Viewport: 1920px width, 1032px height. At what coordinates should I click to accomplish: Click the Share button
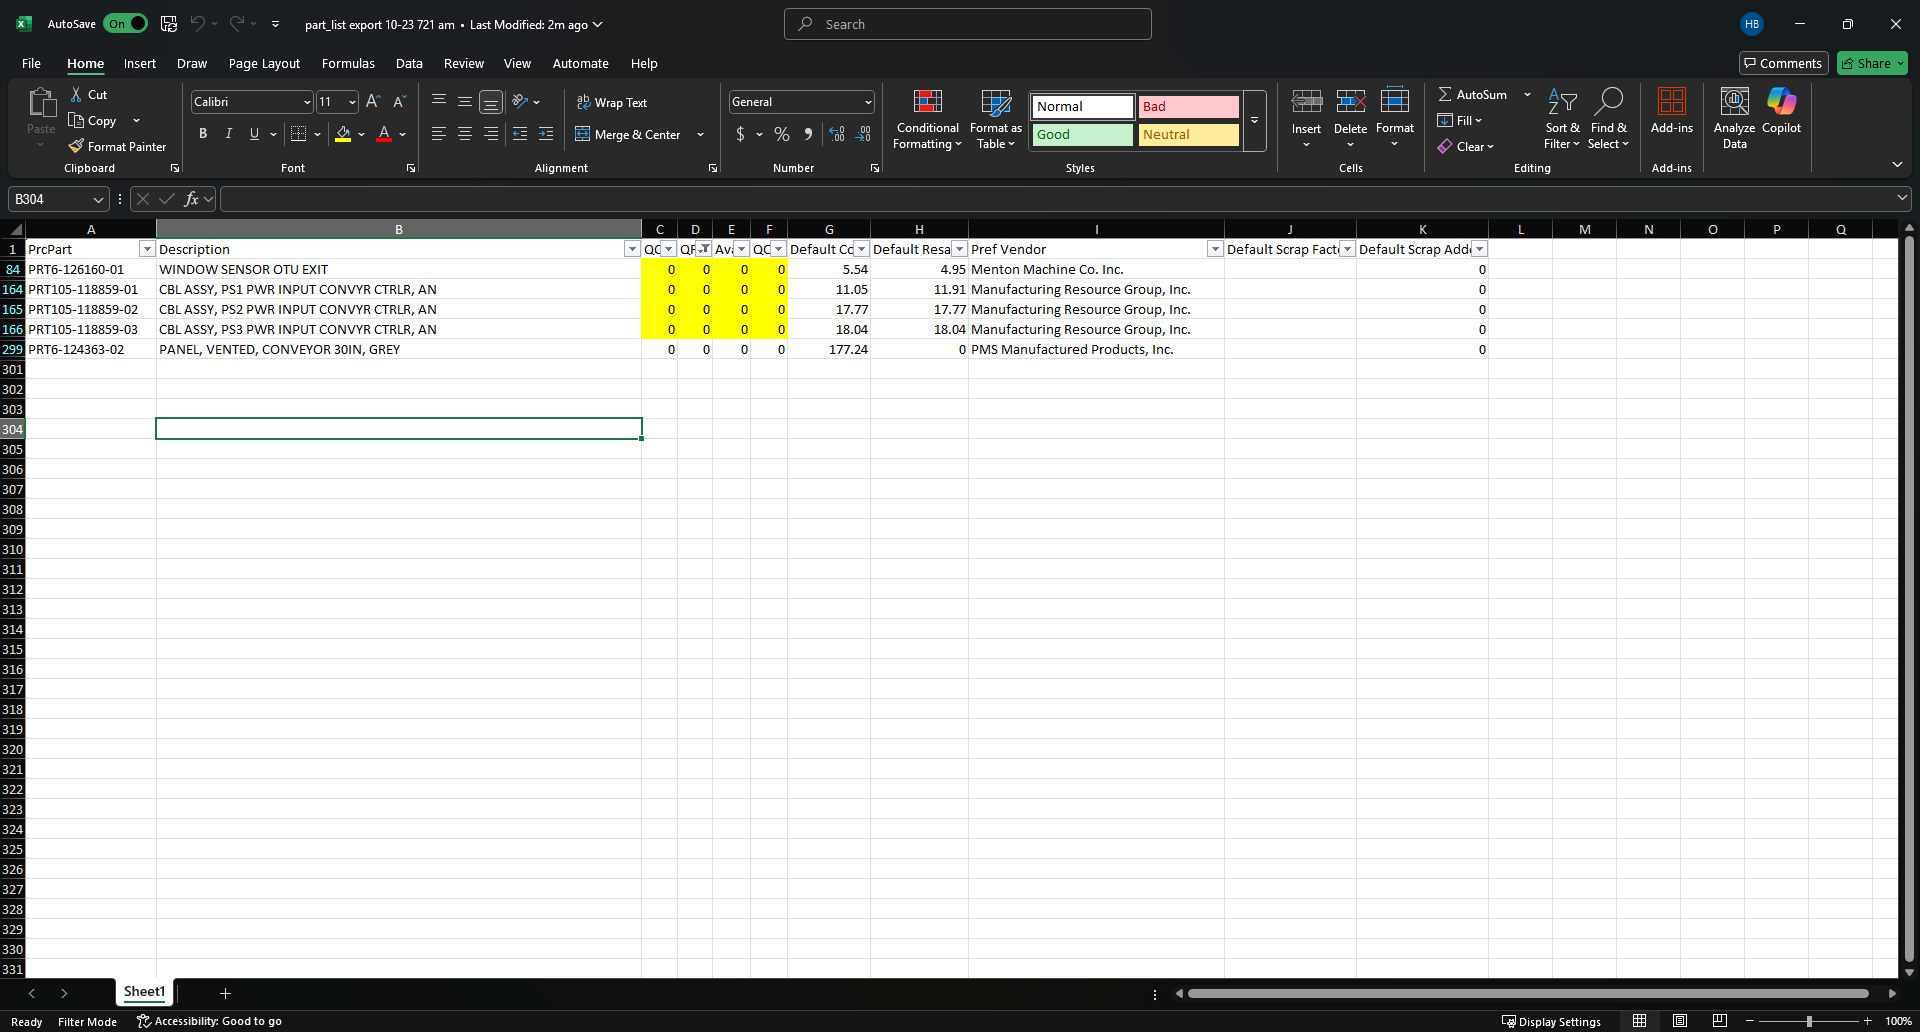1872,63
